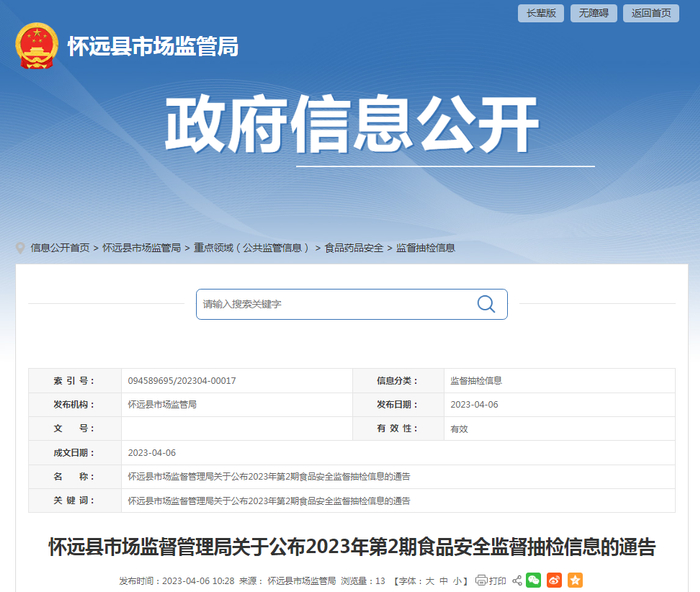Open breadcrumb 怀远县市场监管局
The height and width of the screenshot is (592, 700).
[142, 248]
